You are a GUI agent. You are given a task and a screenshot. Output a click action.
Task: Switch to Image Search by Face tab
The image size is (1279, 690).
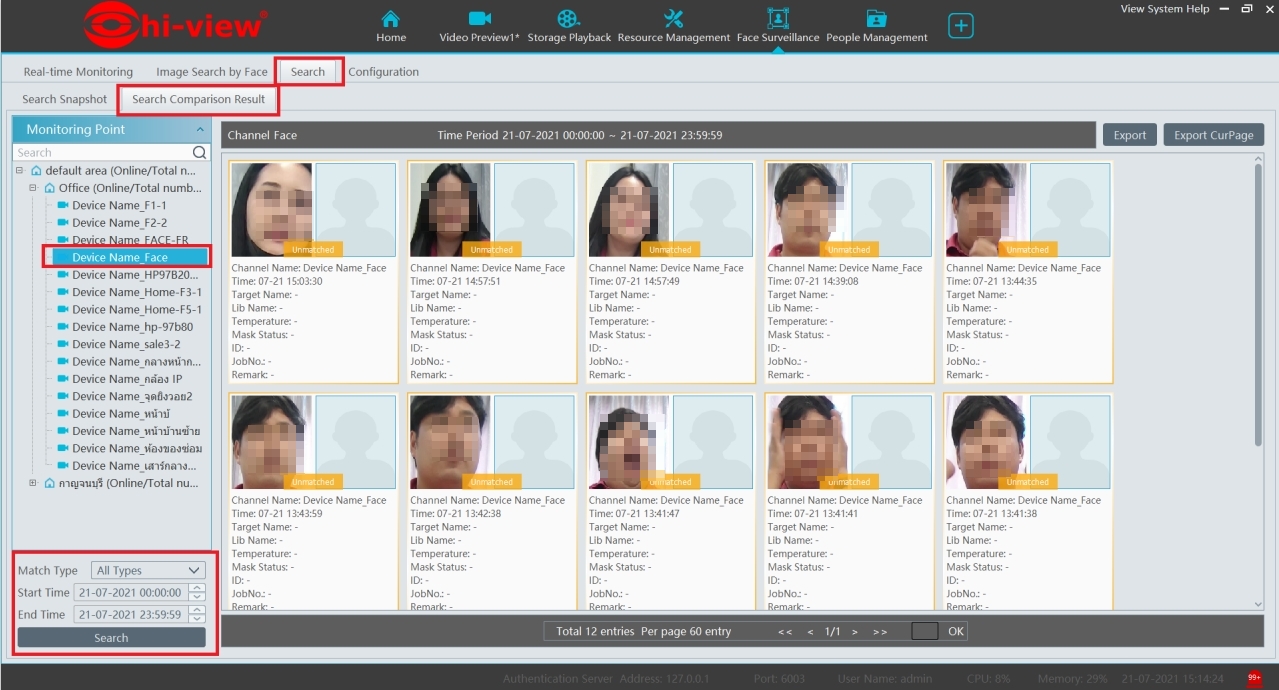(x=212, y=72)
